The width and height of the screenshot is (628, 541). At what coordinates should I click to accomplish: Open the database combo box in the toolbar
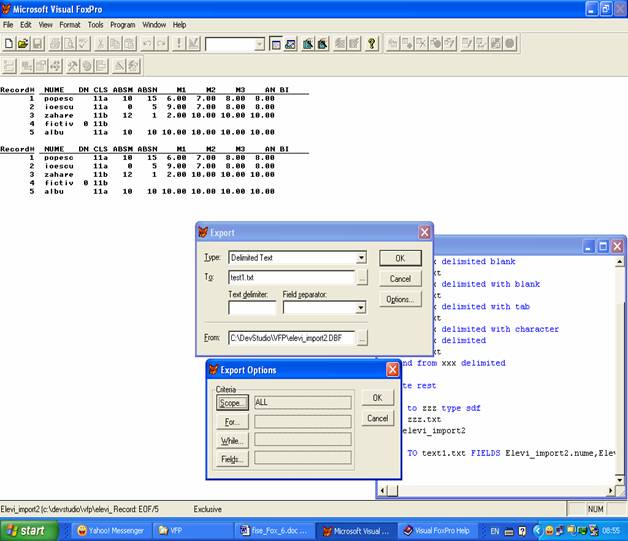(x=260, y=44)
